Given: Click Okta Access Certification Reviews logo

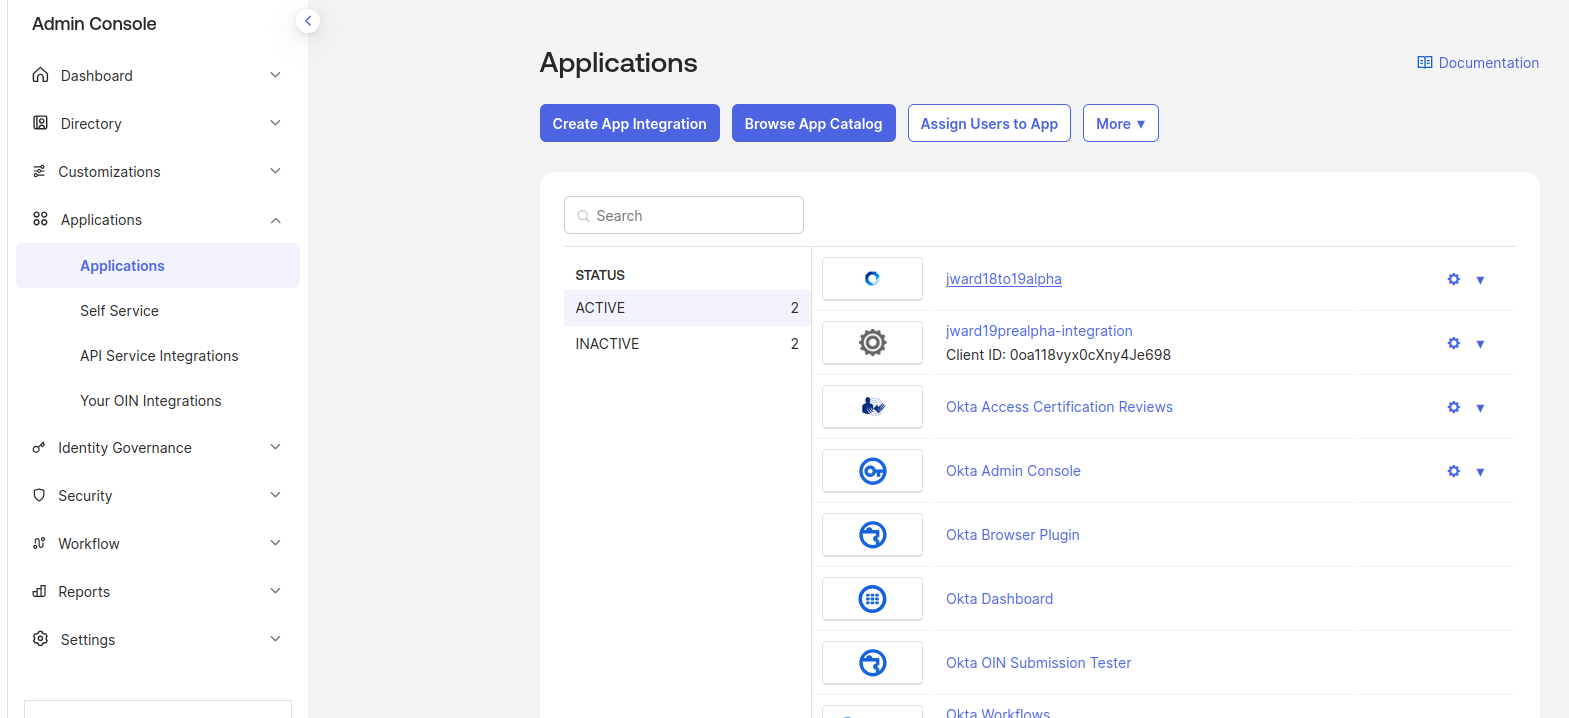Looking at the screenshot, I should pyautogui.click(x=872, y=407).
